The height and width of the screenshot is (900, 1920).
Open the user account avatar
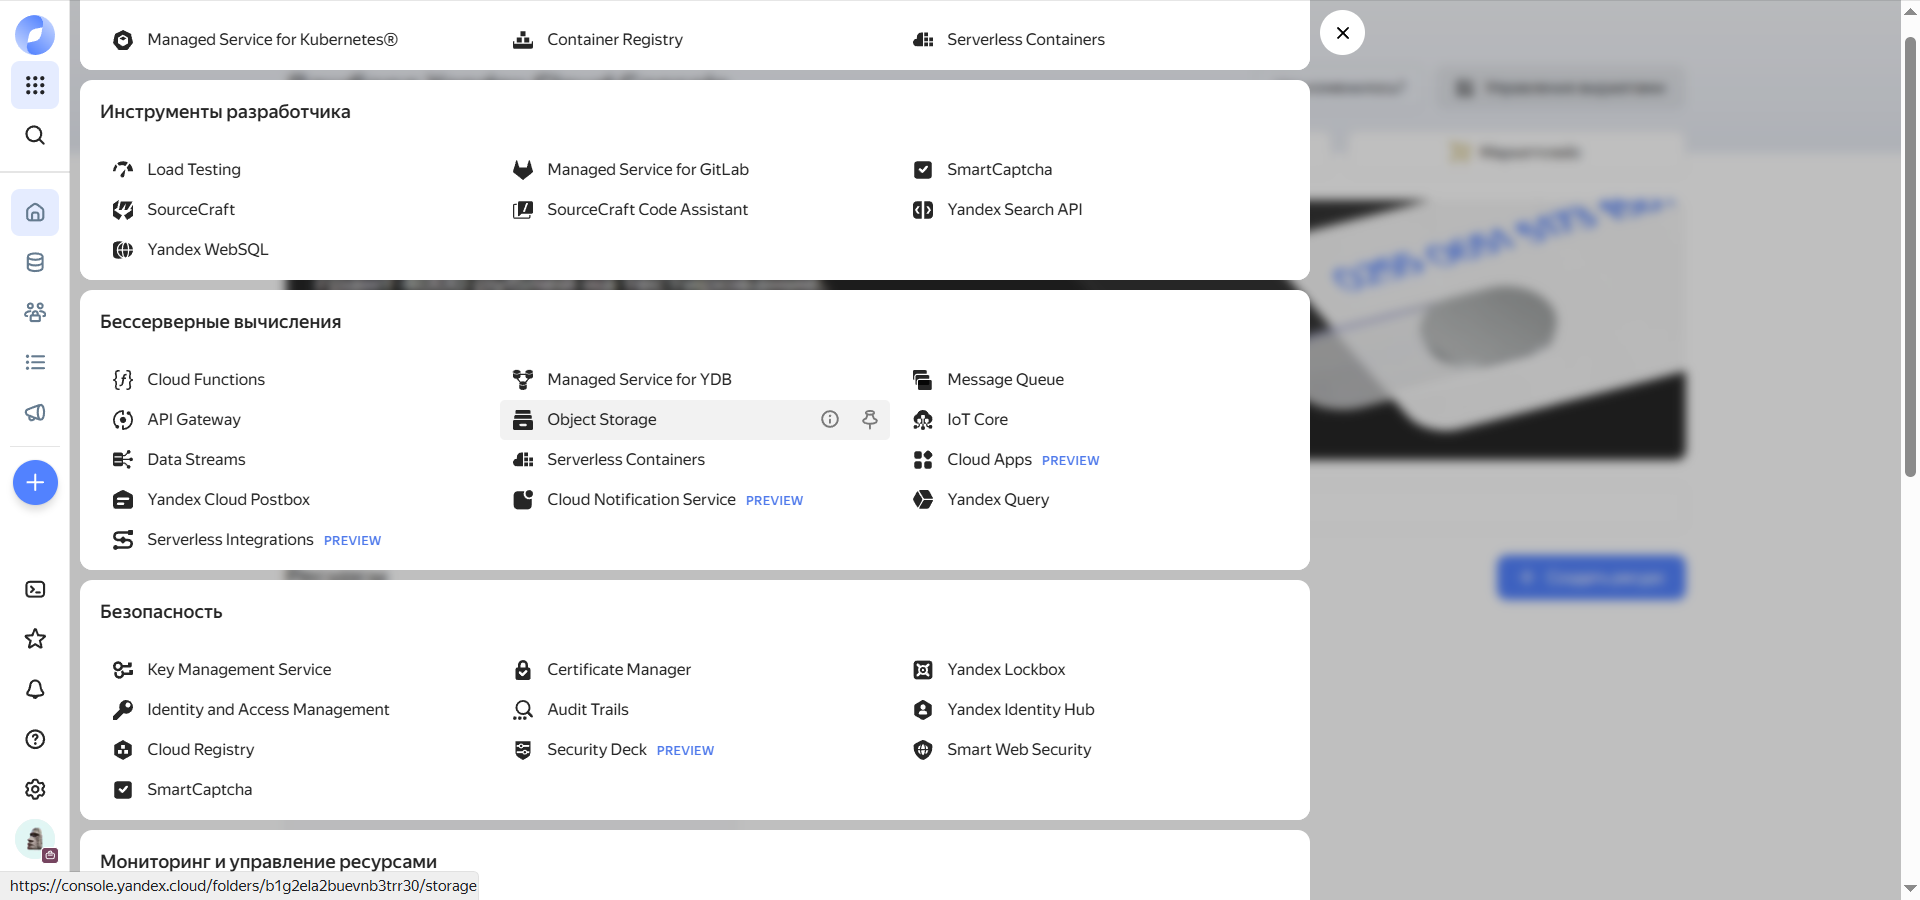pos(35,839)
